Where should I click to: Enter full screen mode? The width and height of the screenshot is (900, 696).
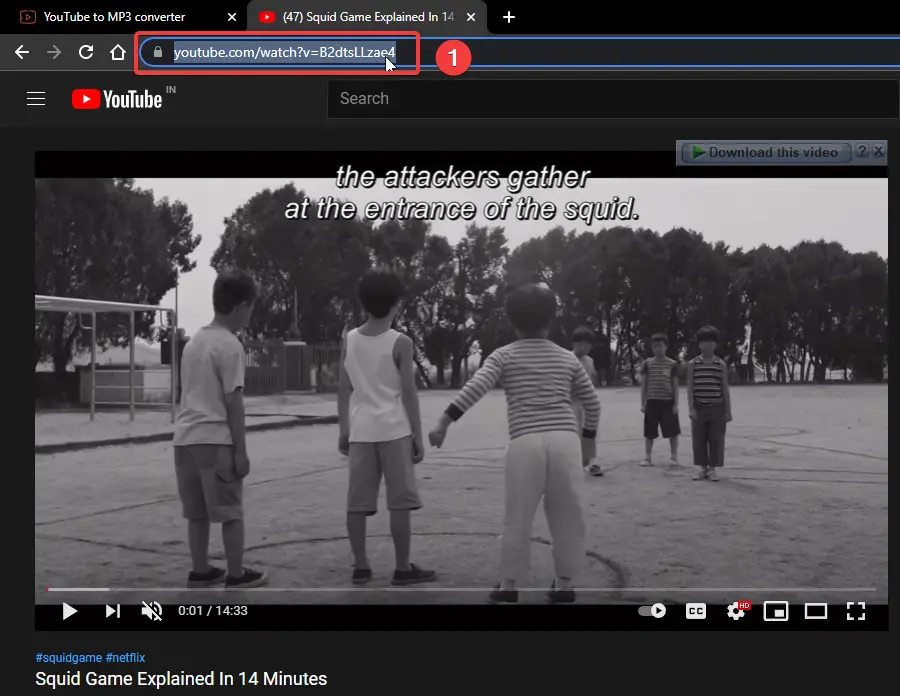[856, 611]
